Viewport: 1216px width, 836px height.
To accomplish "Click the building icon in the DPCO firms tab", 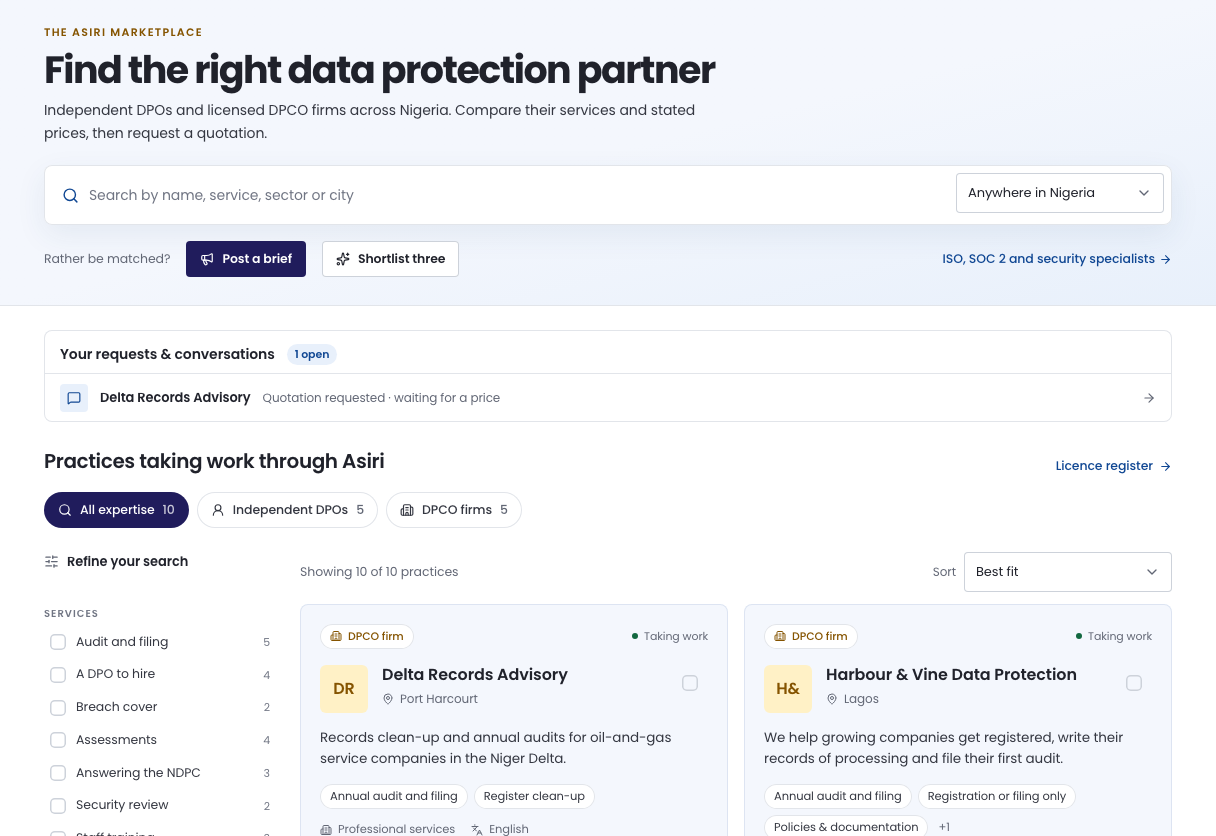I will coord(407,510).
